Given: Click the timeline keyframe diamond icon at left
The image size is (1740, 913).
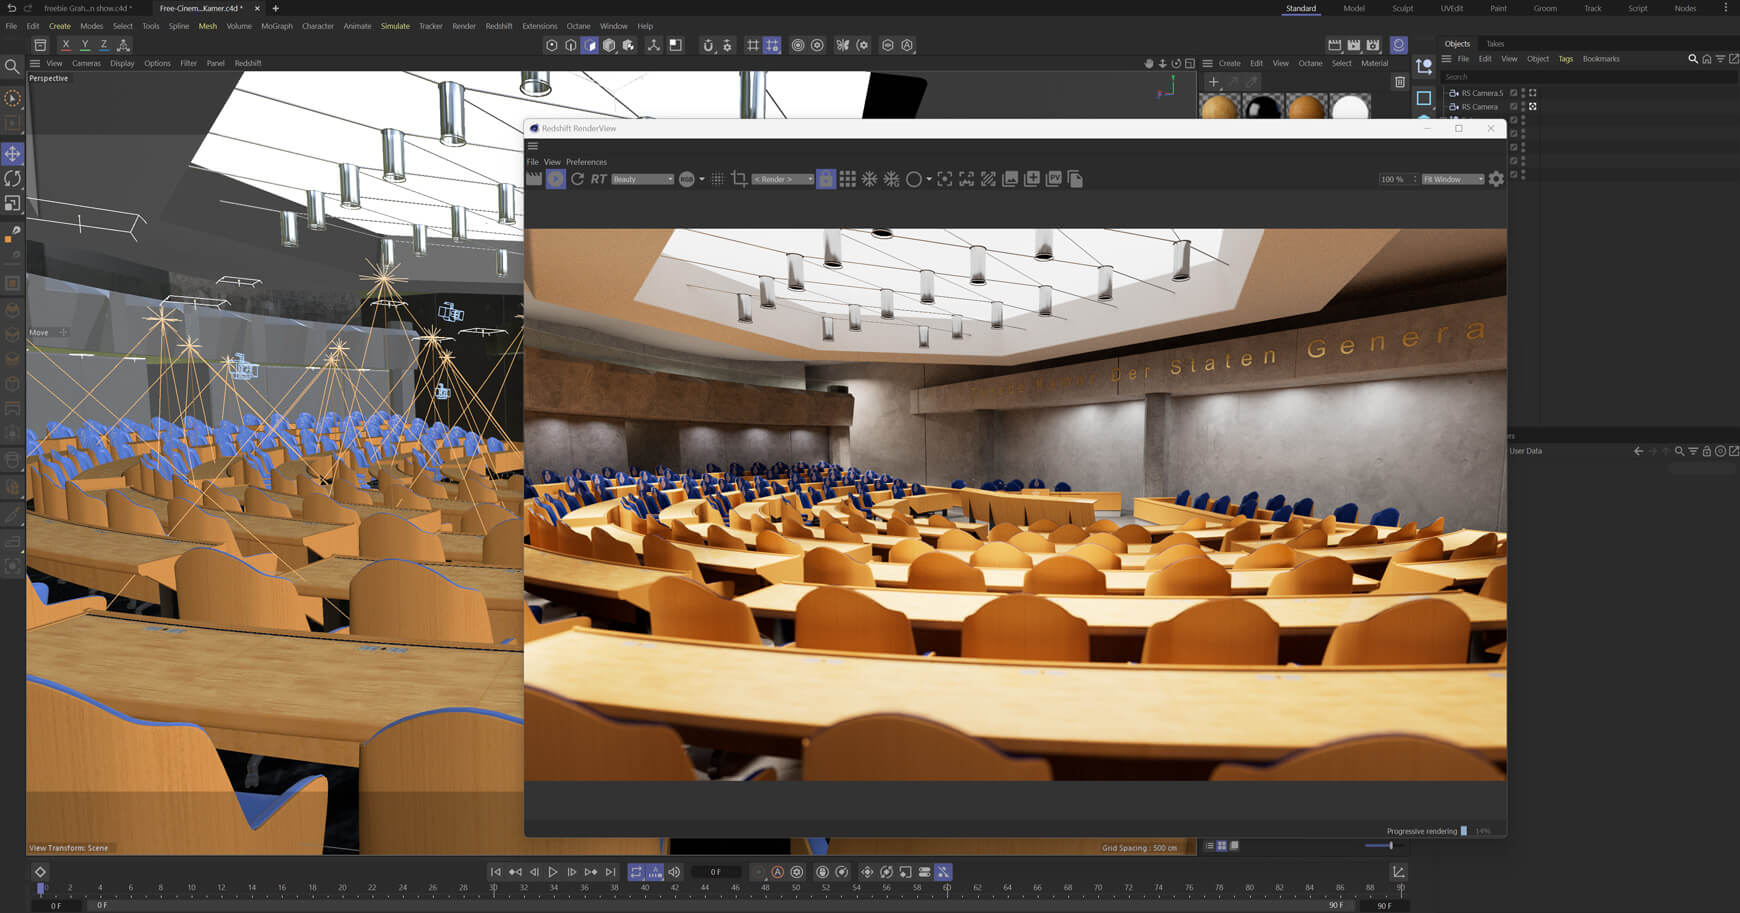Looking at the screenshot, I should coord(40,872).
